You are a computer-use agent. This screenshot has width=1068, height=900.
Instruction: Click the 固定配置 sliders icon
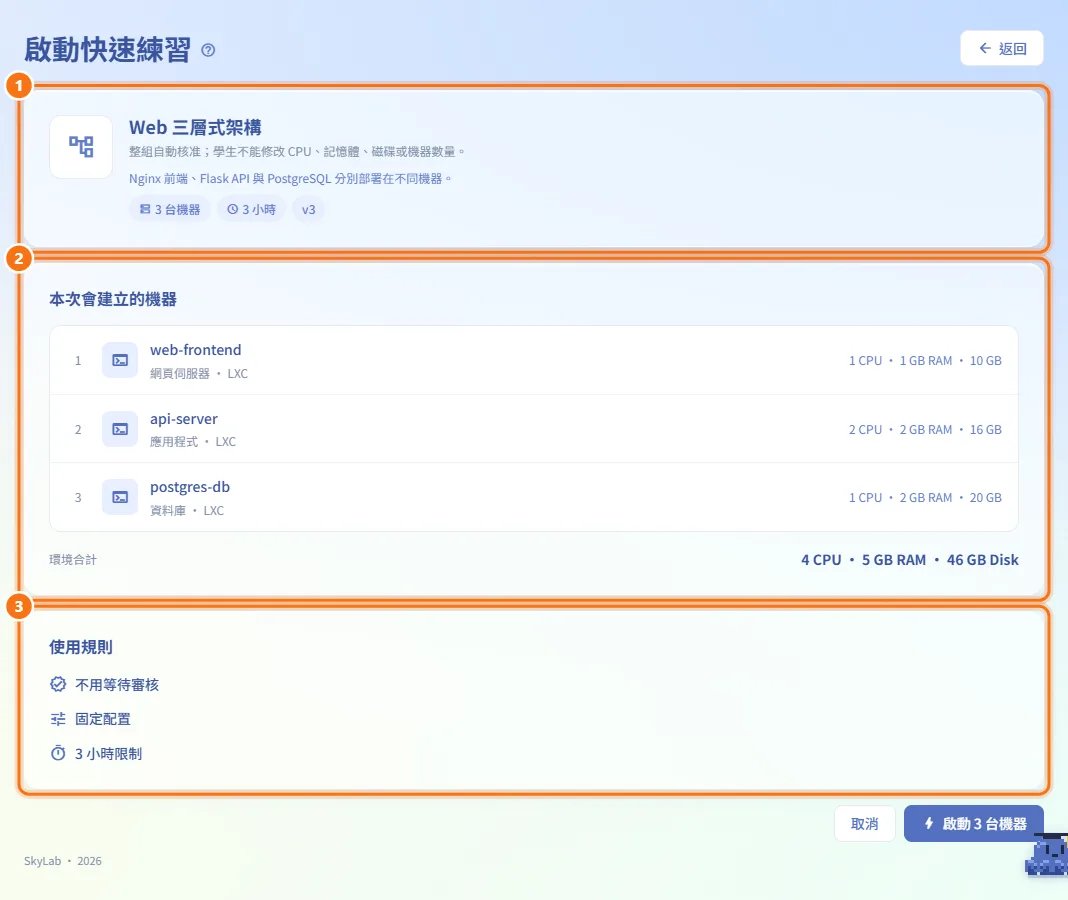pyautogui.click(x=59, y=719)
